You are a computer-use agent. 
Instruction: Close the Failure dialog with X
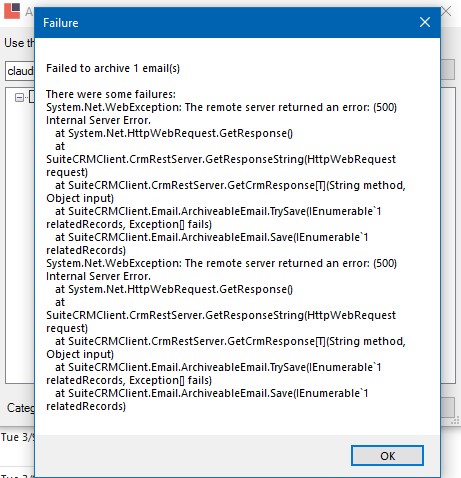[x=425, y=22]
